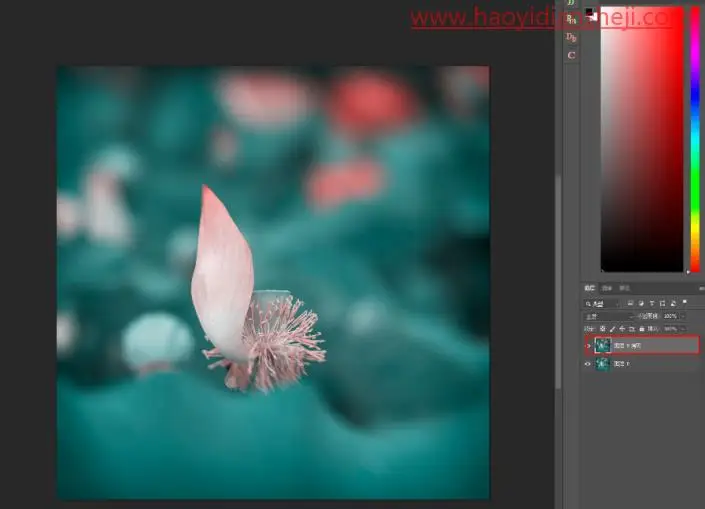Select the 图层 1 layer name
Image resolution: width=705 pixels, height=509 pixels.
(x=622, y=364)
